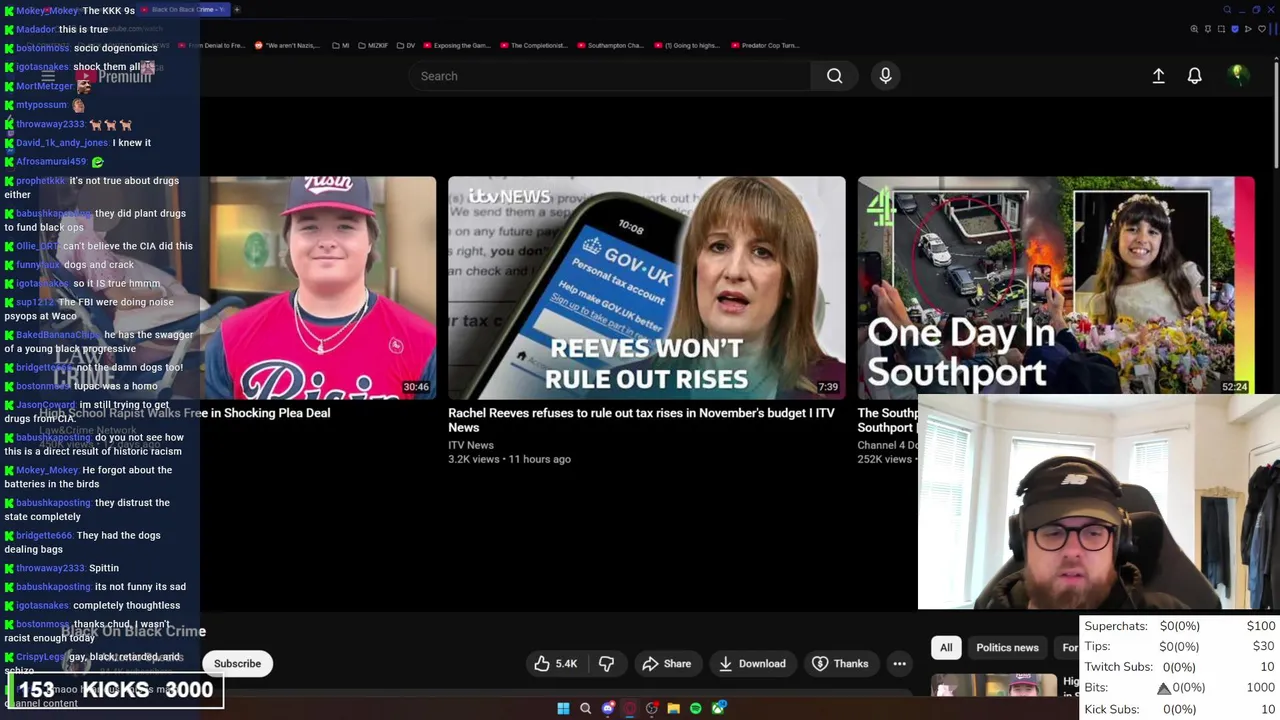Select the All filter chip
Image resolution: width=1280 pixels, height=720 pixels.
(x=946, y=647)
